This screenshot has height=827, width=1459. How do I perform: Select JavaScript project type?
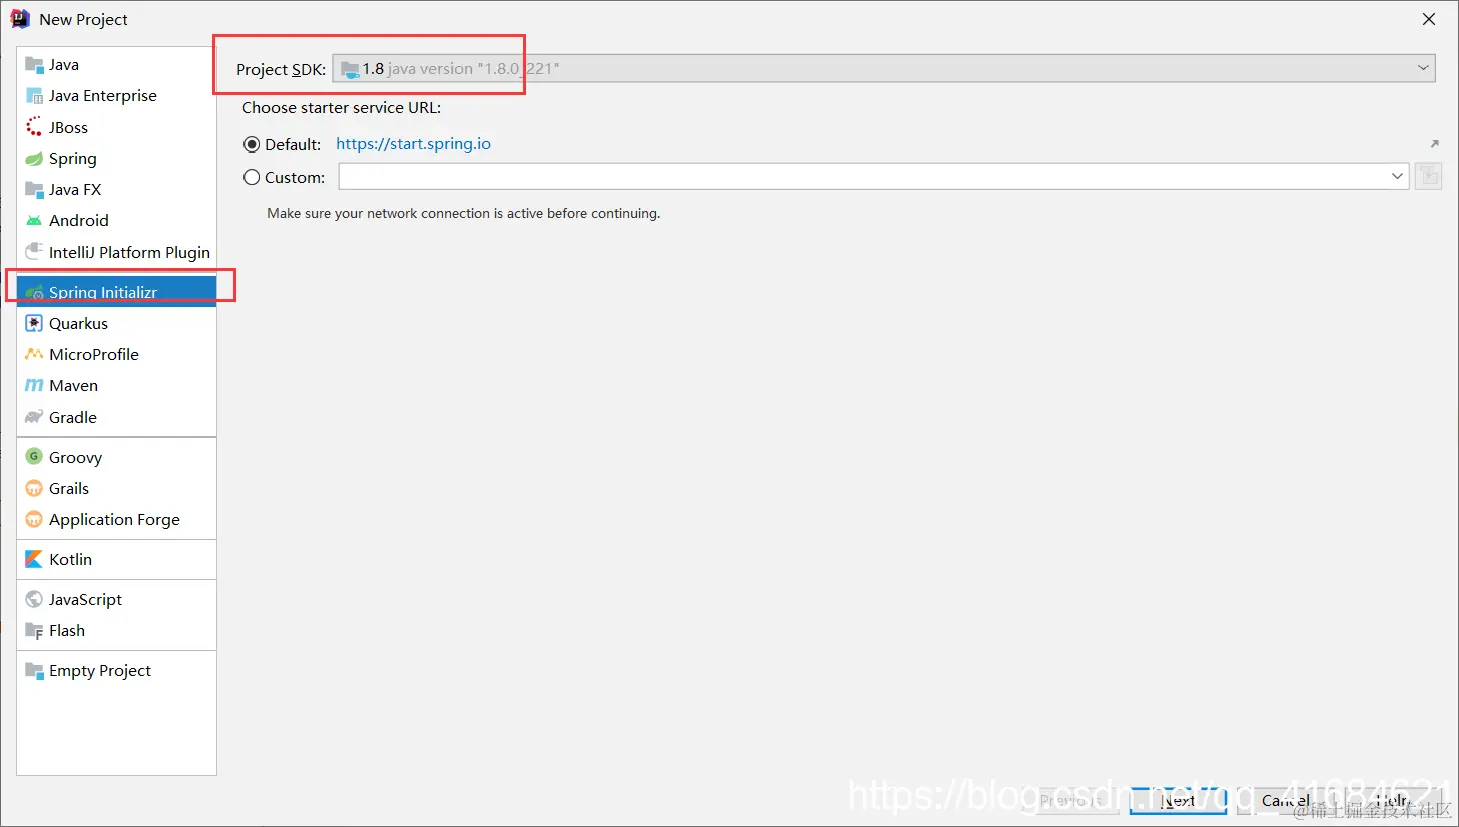[x=116, y=599]
